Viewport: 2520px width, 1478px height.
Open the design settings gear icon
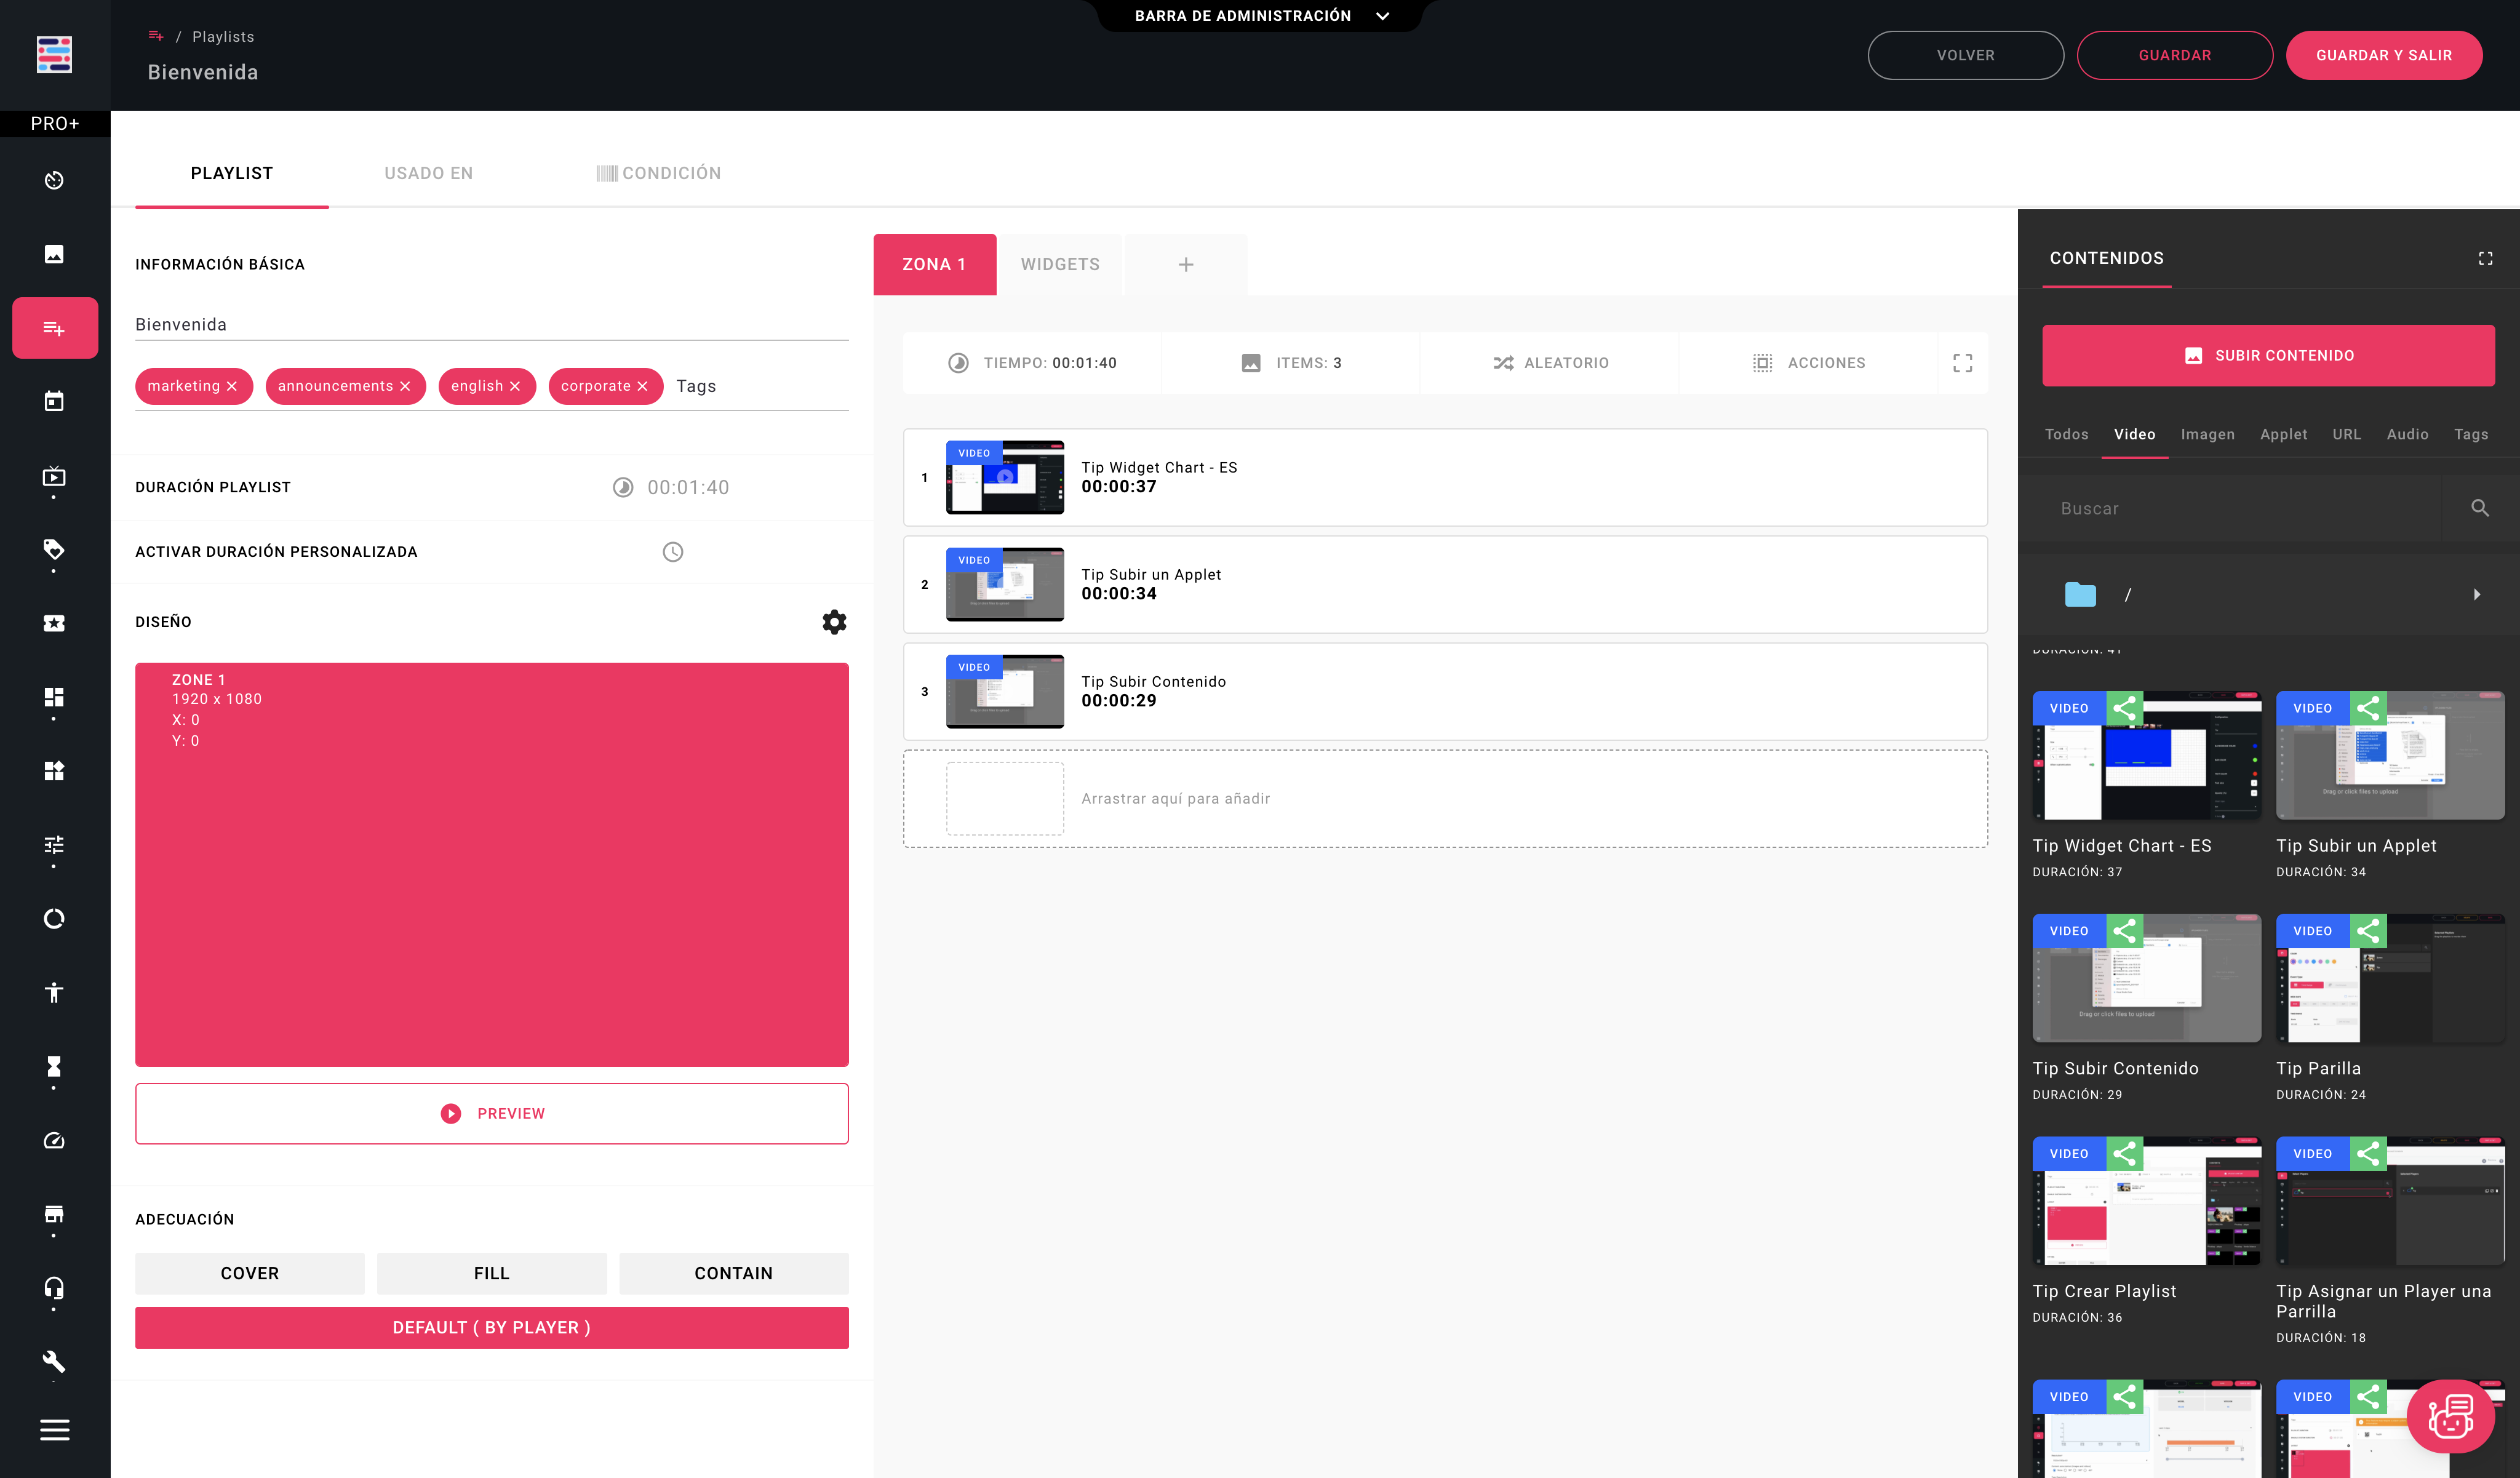[834, 622]
